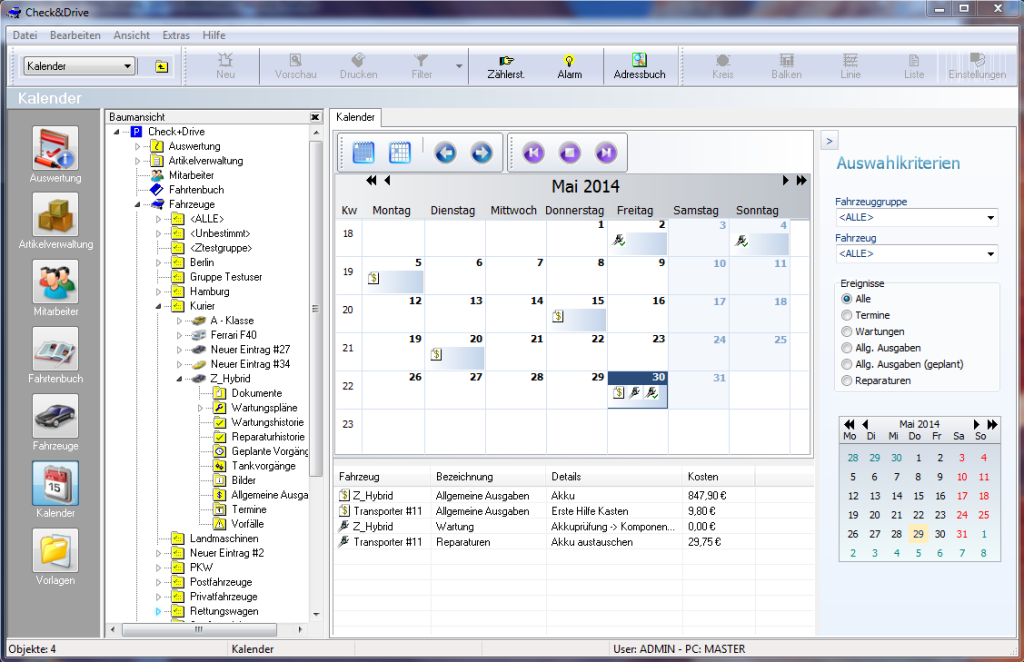This screenshot has width=1024, height=662.
Task: Go to next month with blue arrow
Action: [481, 153]
